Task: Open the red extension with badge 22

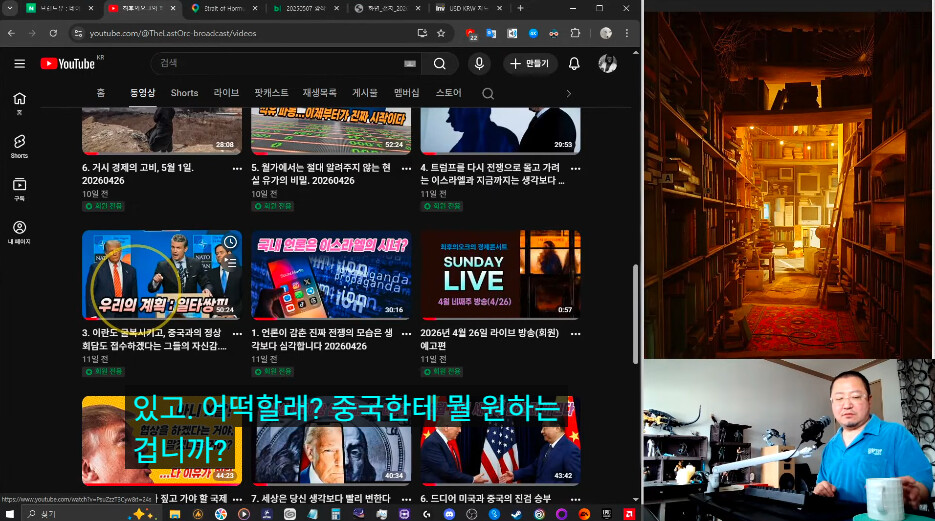Action: coord(471,34)
